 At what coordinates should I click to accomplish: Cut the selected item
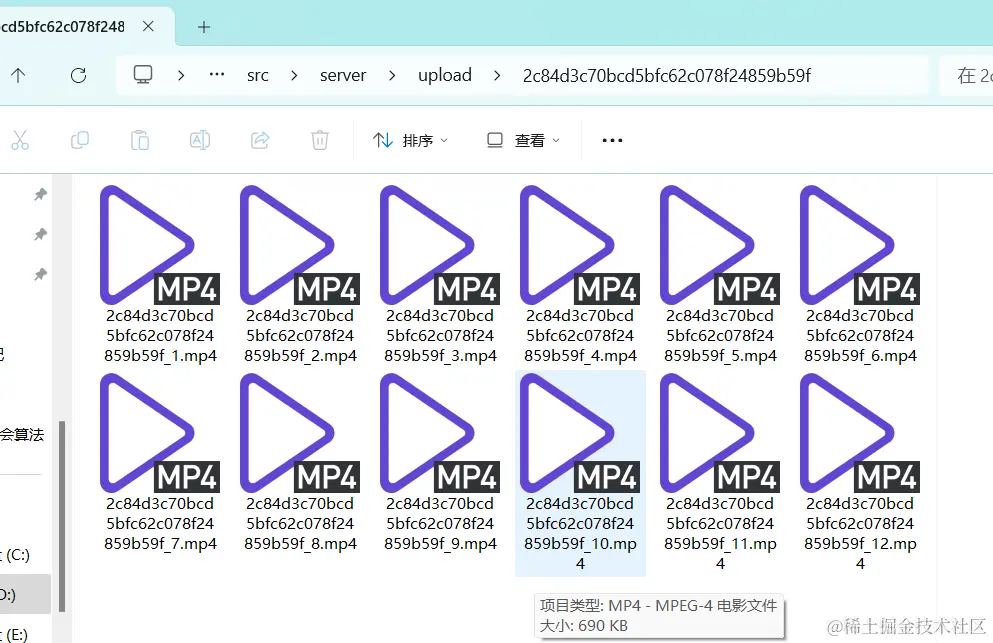tap(20, 140)
